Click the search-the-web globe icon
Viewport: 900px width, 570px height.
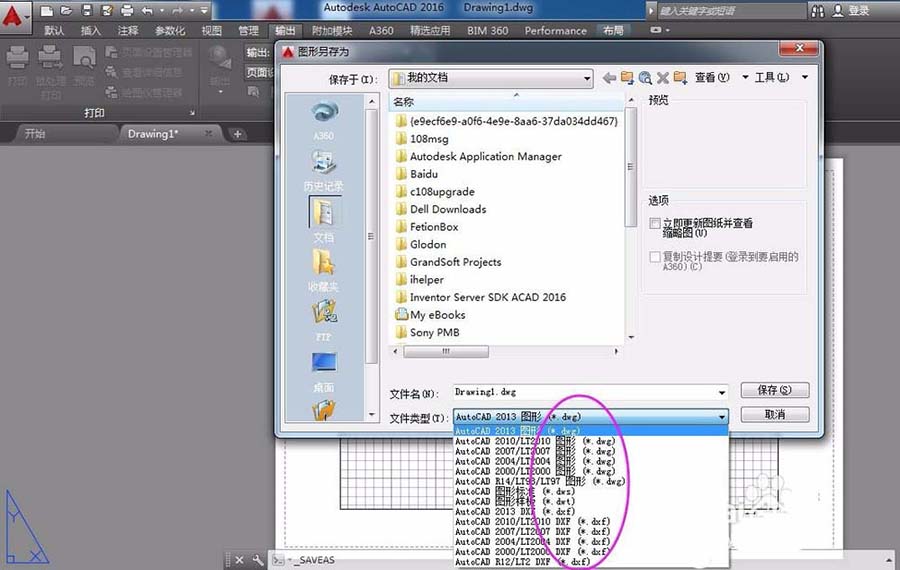[x=645, y=77]
